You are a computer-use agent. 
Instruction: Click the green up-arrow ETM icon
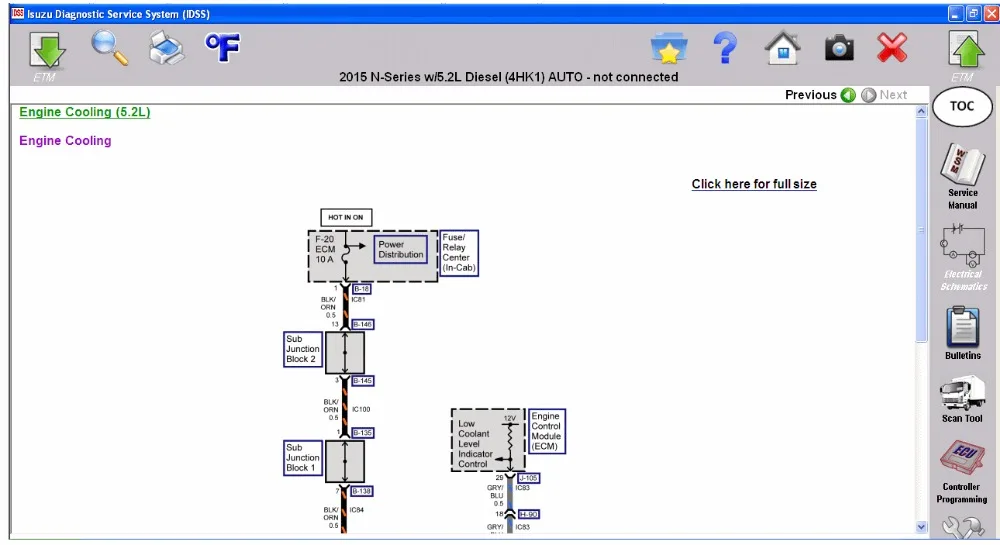[967, 50]
